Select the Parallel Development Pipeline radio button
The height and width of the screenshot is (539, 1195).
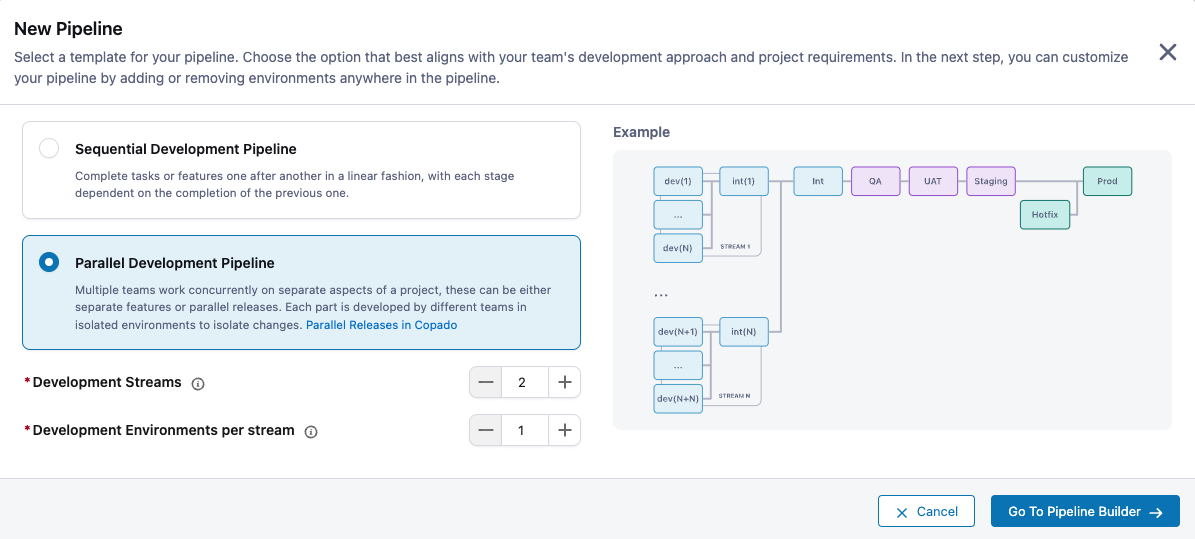point(49,262)
